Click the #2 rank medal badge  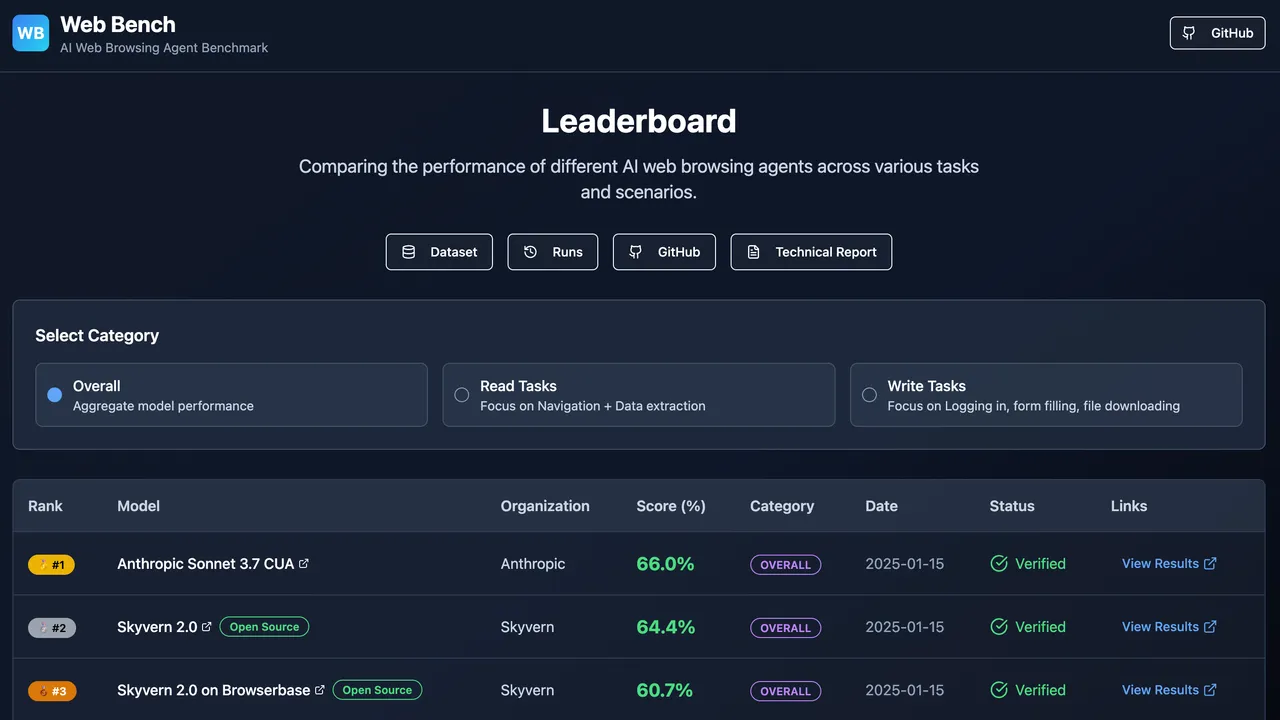click(x=52, y=628)
